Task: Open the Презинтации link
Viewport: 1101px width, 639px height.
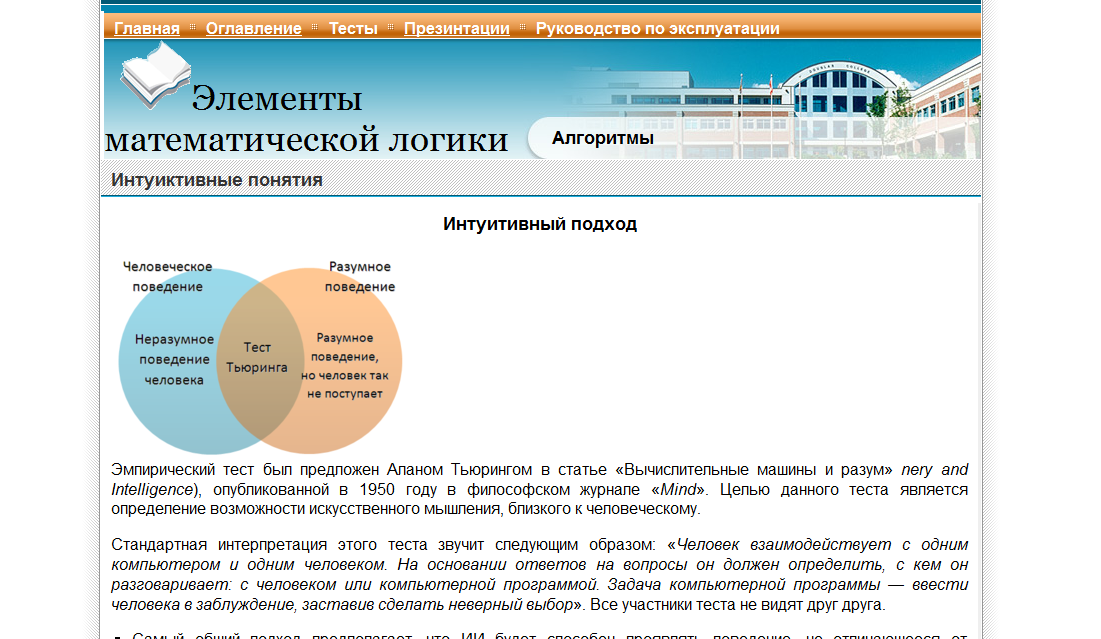Action: click(456, 28)
